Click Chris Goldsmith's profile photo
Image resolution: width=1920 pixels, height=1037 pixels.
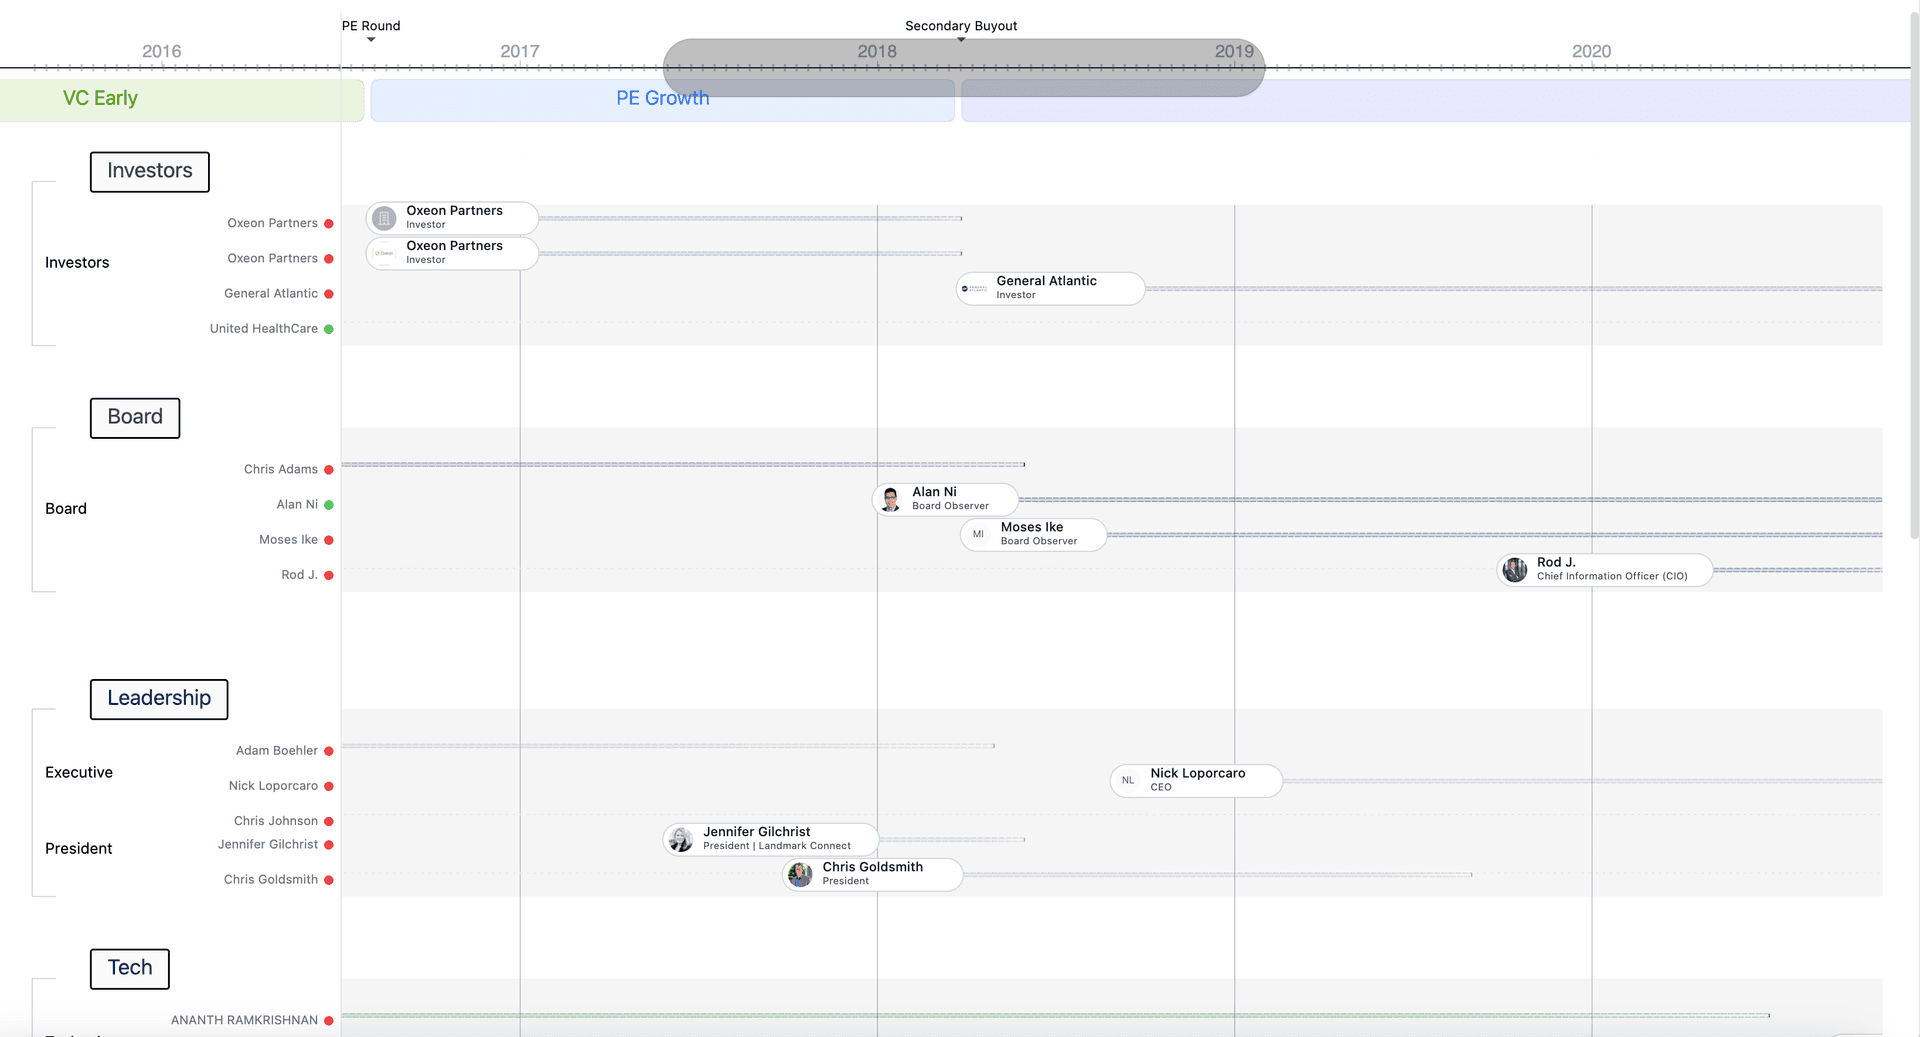tap(800, 875)
